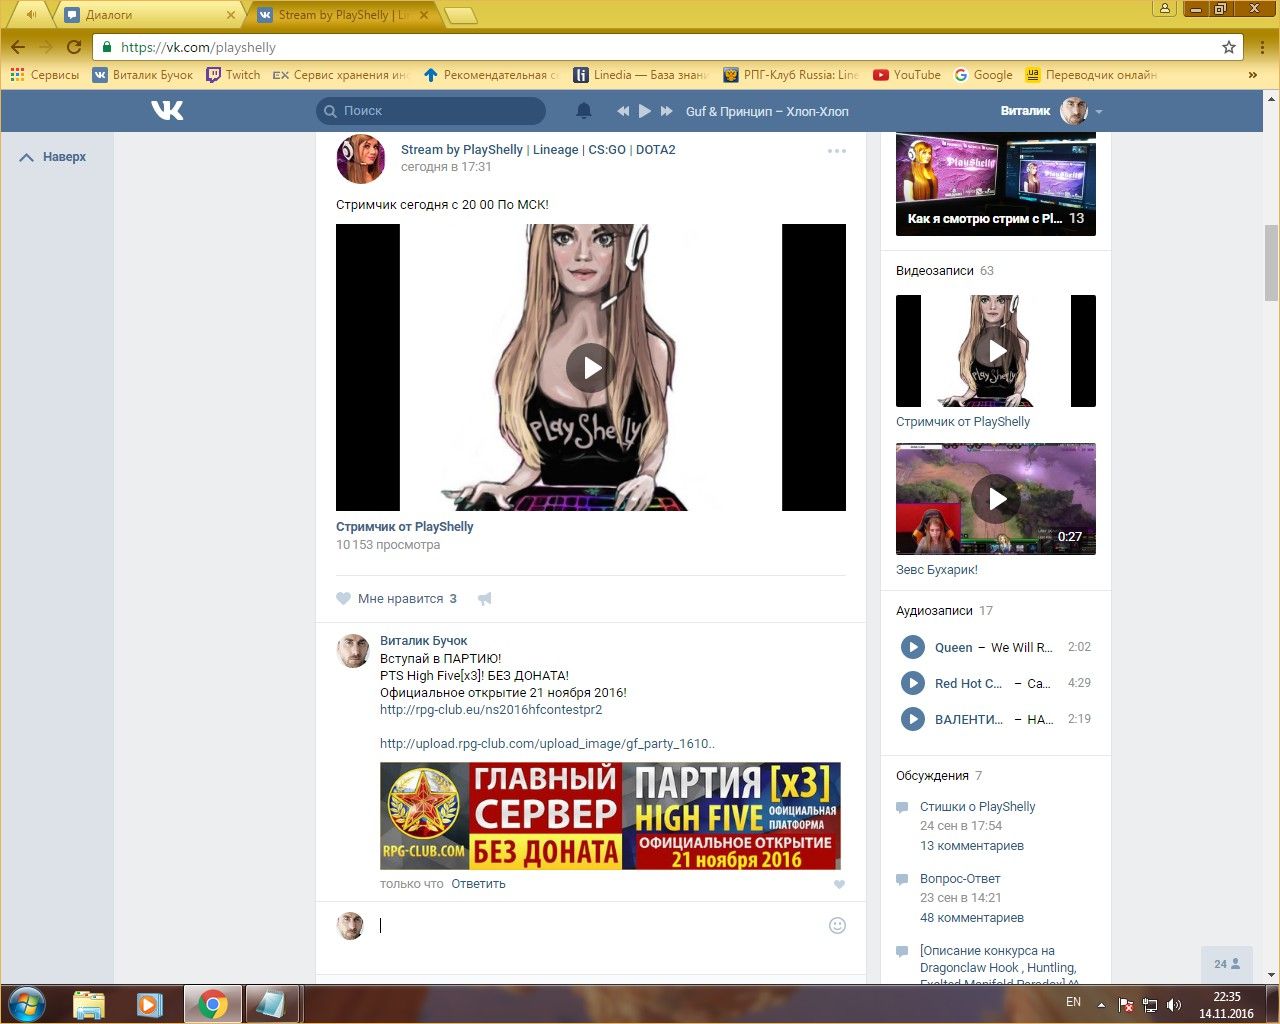
Task: Expand hidden bookmarks chevron
Action: click(1252, 75)
